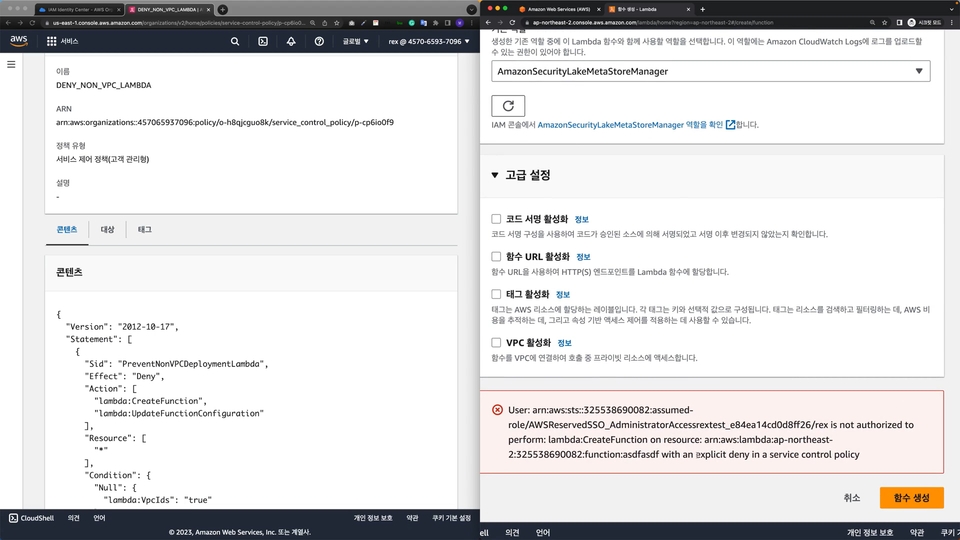Open the hamburger side navigation menu
The width and height of the screenshot is (960, 540).
tap(11, 64)
